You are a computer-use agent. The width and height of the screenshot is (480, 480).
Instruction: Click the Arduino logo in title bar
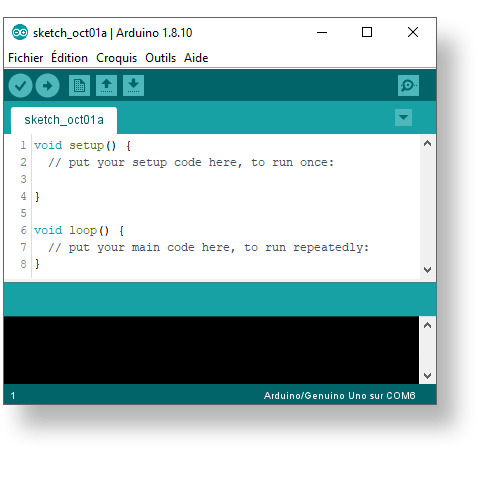point(20,32)
